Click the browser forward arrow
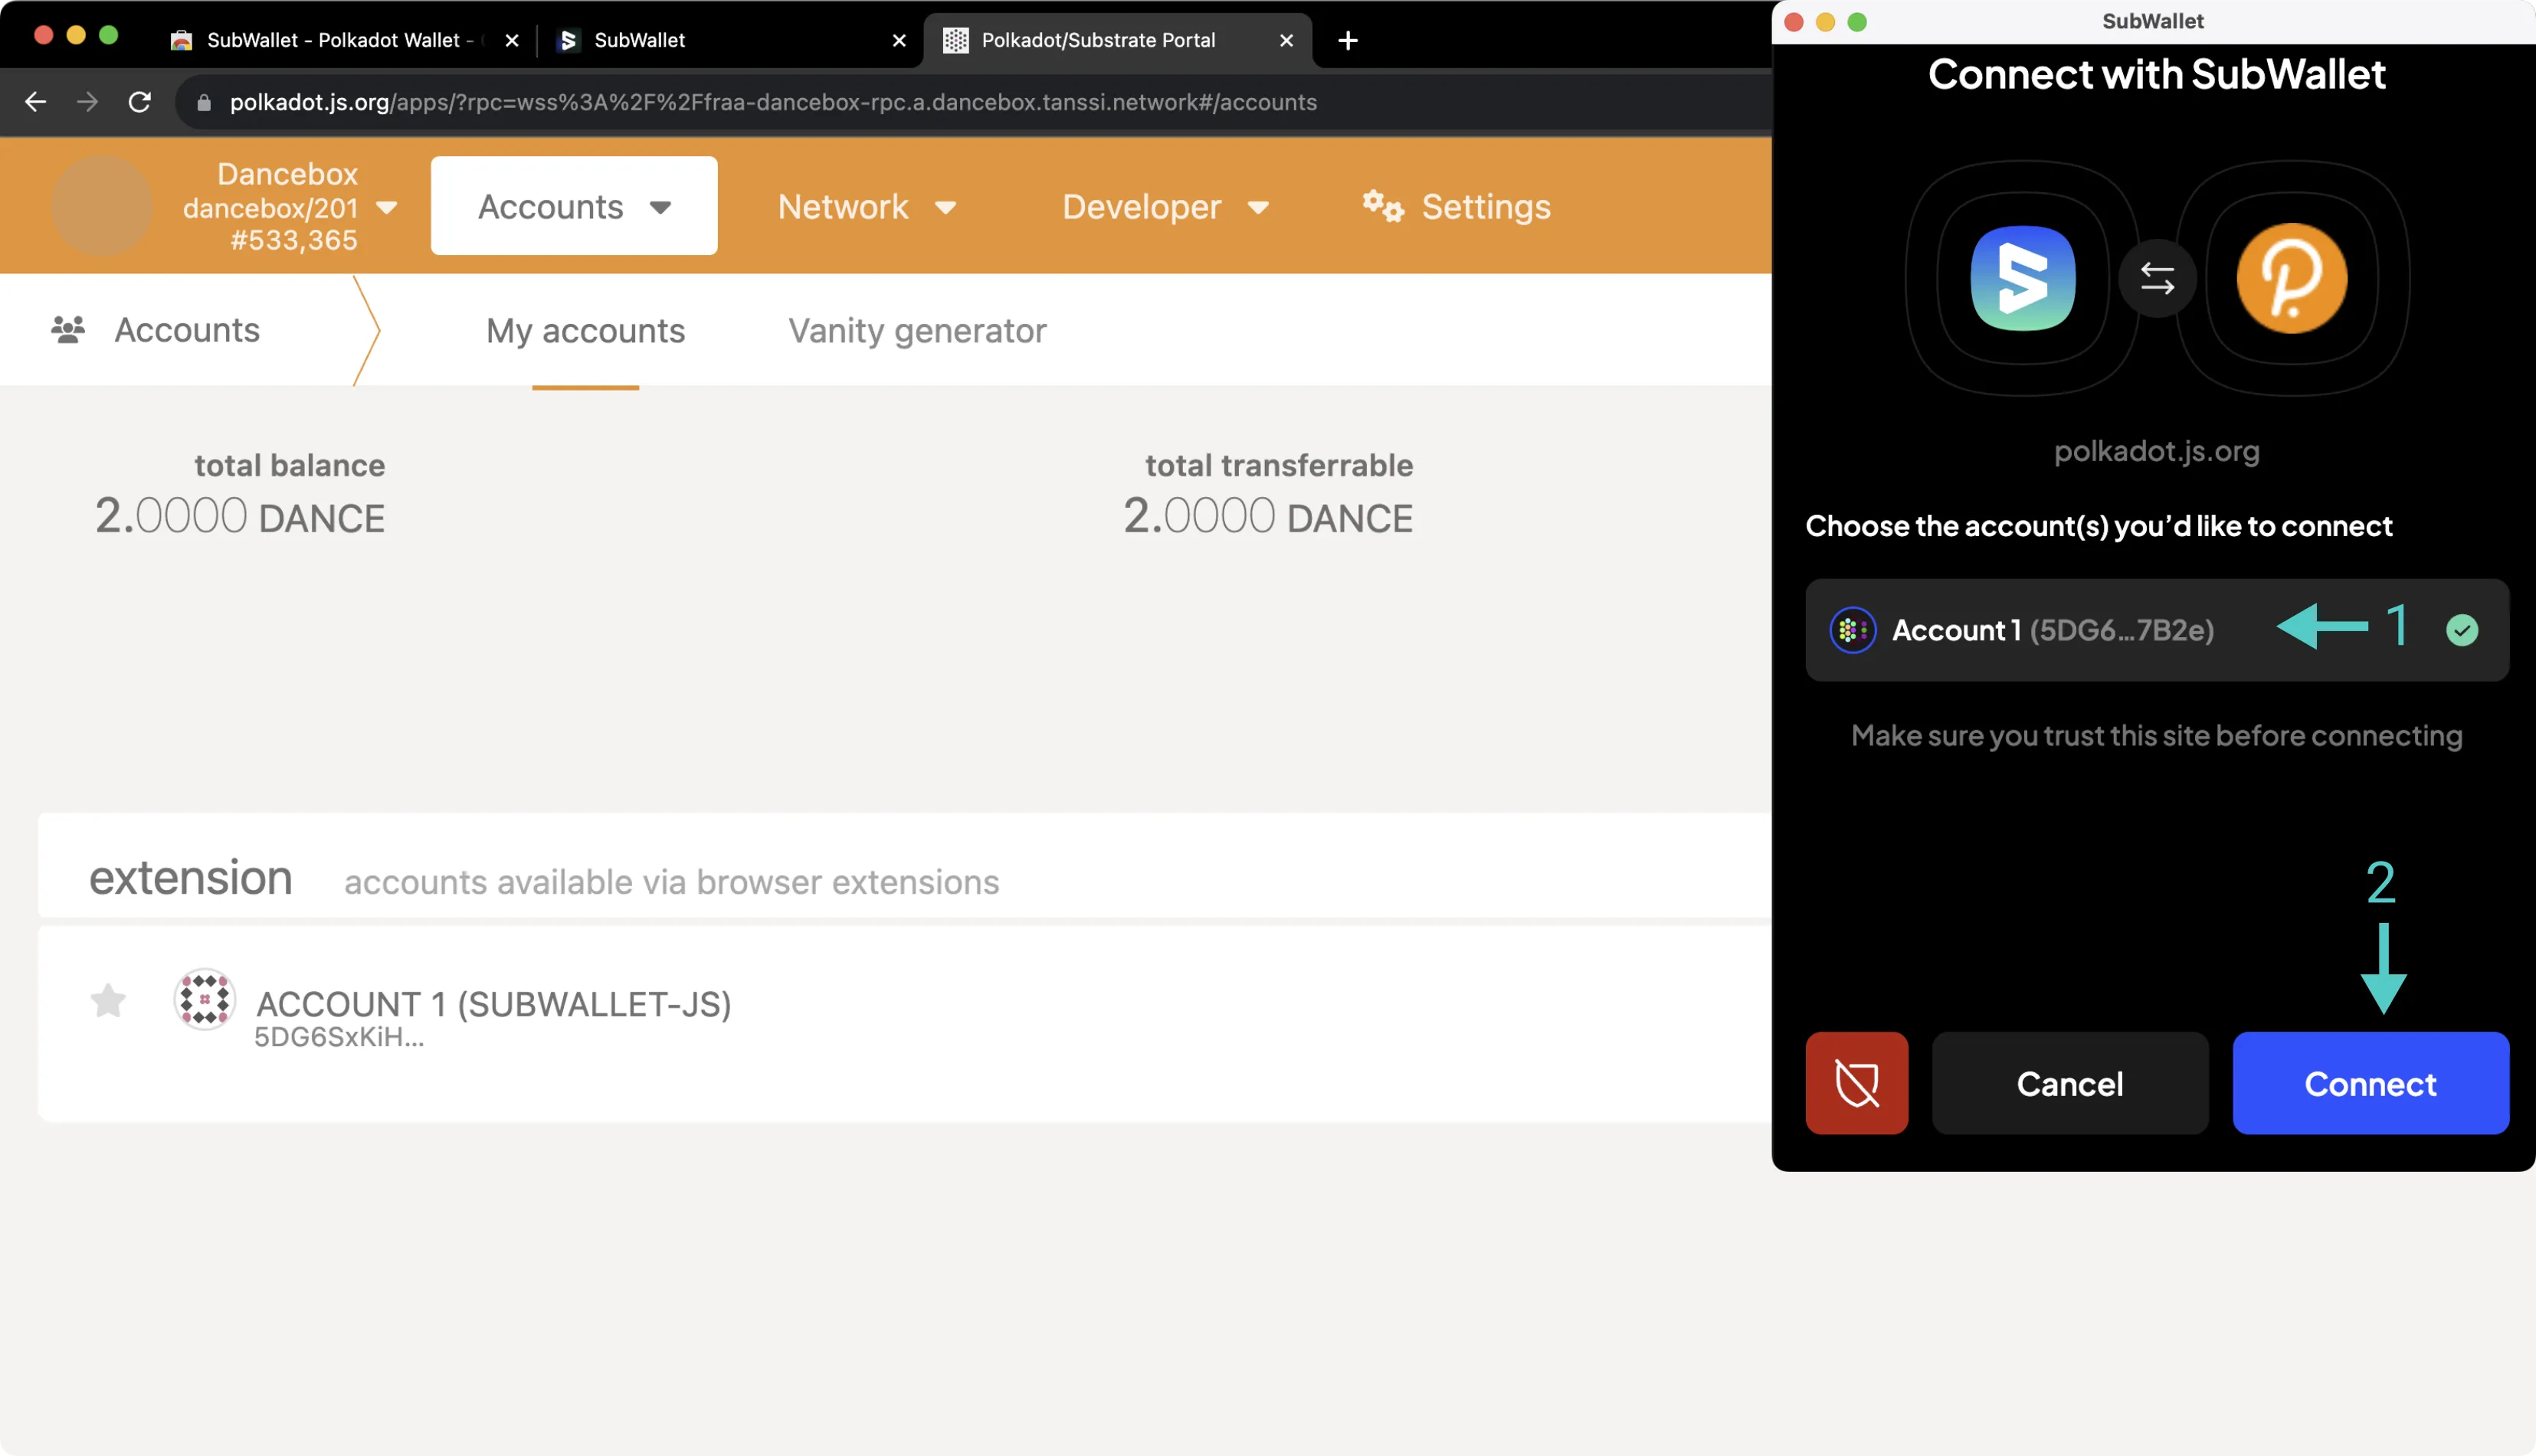The width and height of the screenshot is (2536, 1456). [x=88, y=102]
